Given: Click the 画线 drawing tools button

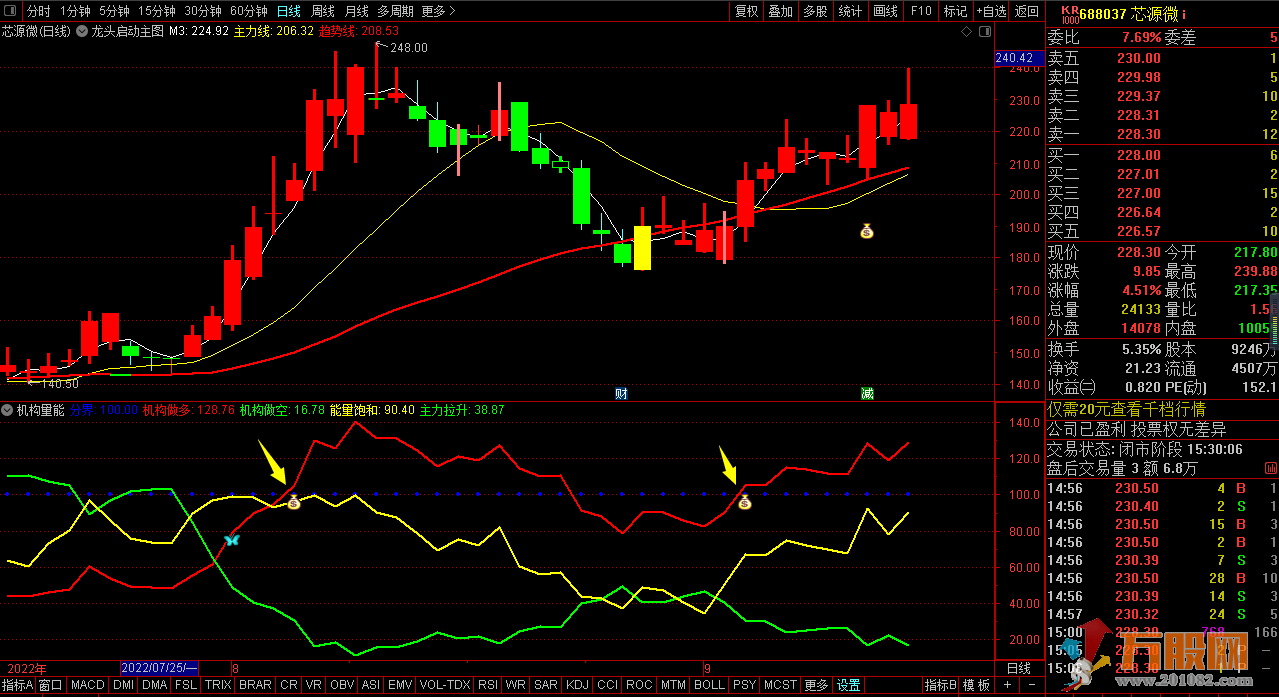Looking at the screenshot, I should pos(886,11).
